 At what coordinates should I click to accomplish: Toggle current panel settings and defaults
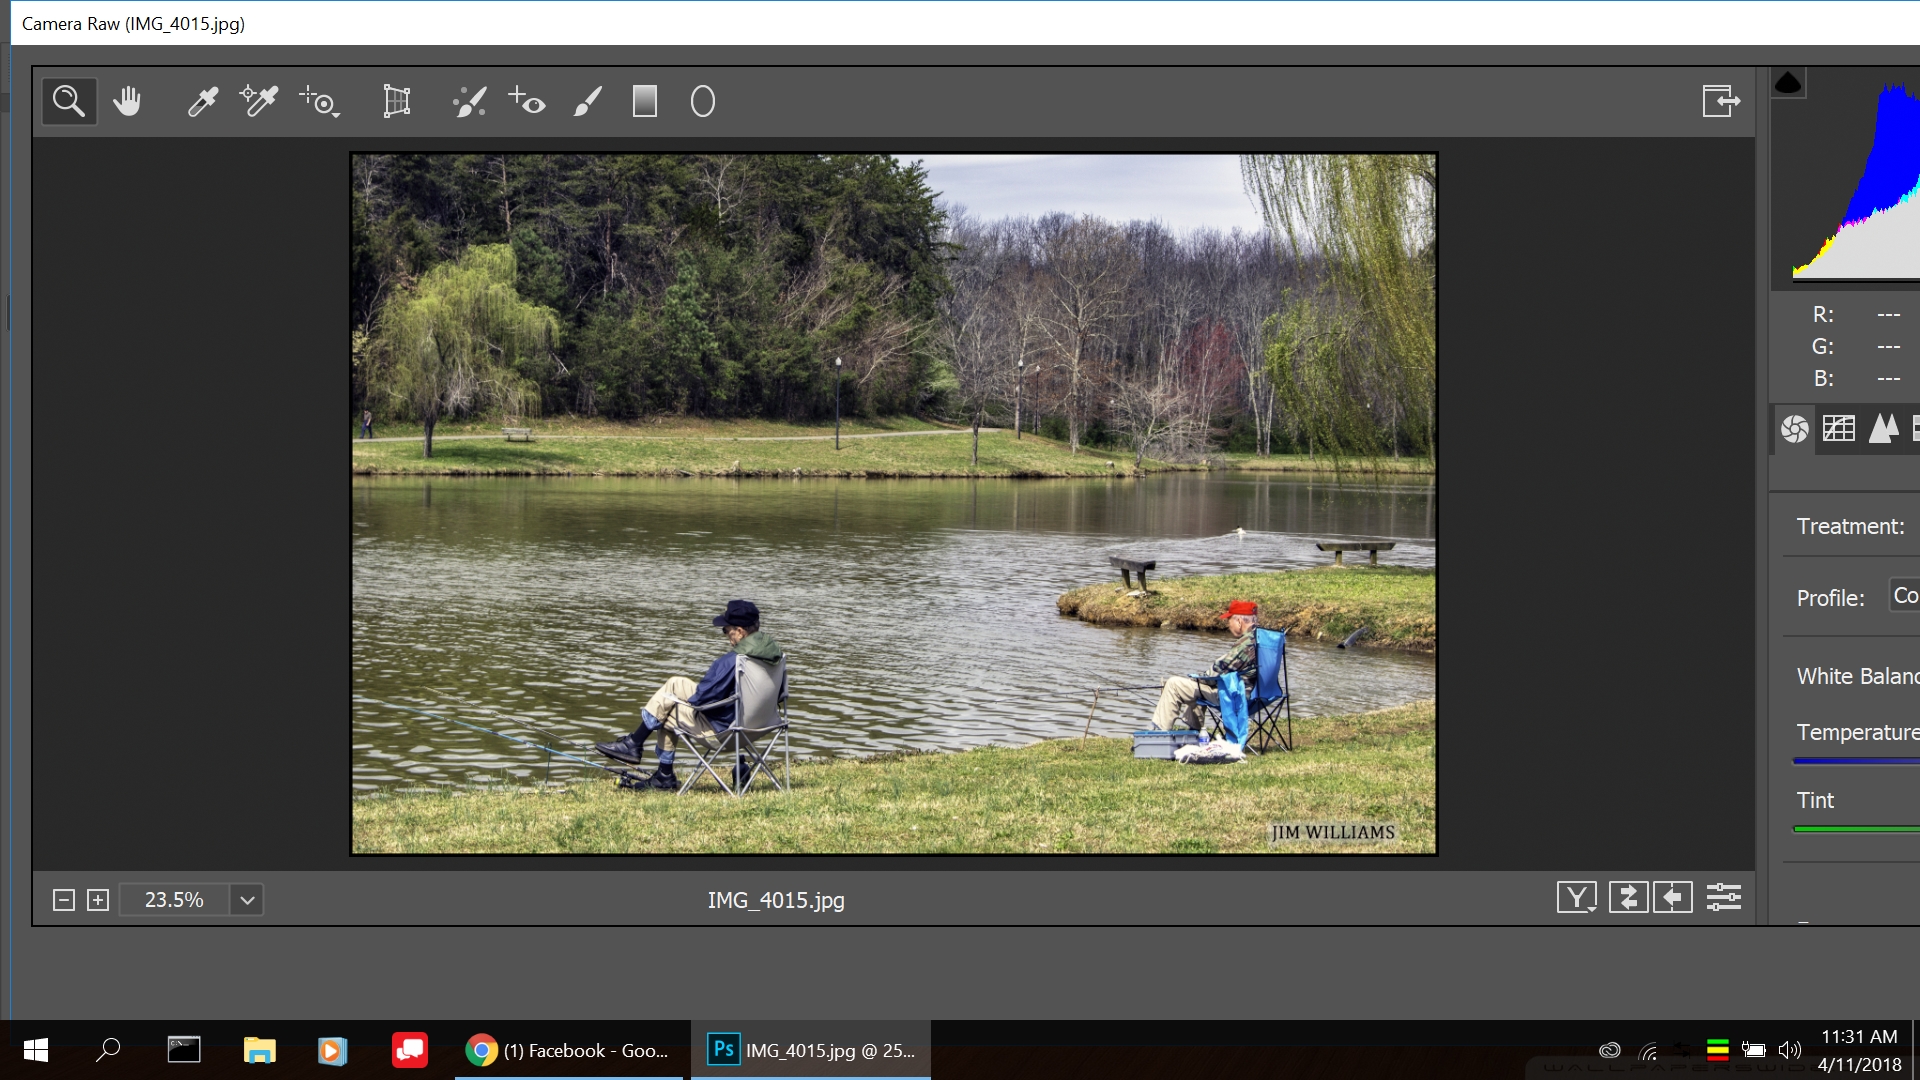[1724, 897]
